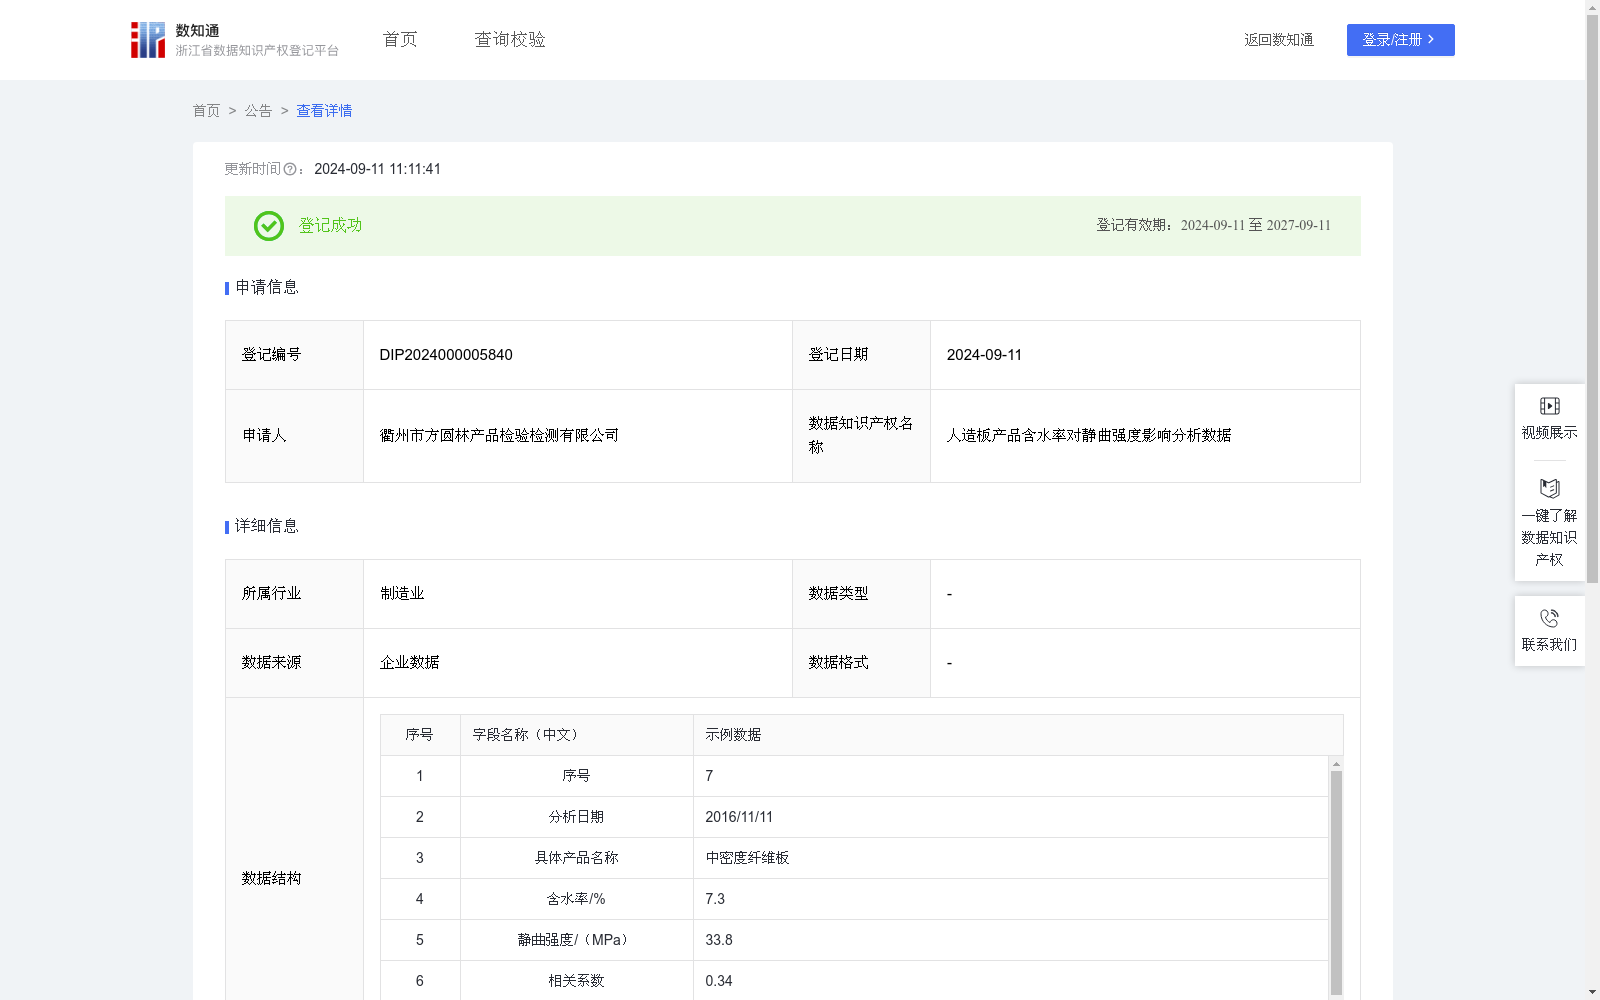Go to 首页 in breadcrumb
Image resolution: width=1600 pixels, height=1000 pixels.
(x=206, y=111)
